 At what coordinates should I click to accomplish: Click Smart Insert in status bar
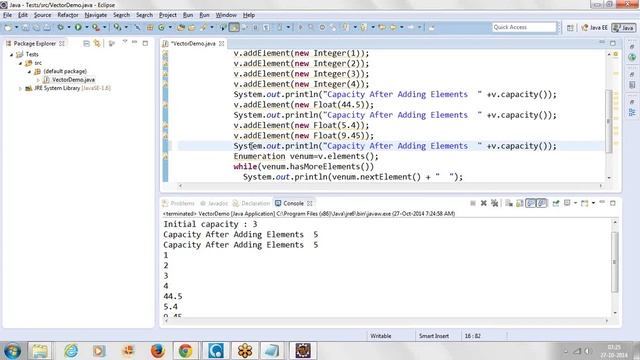point(434,336)
